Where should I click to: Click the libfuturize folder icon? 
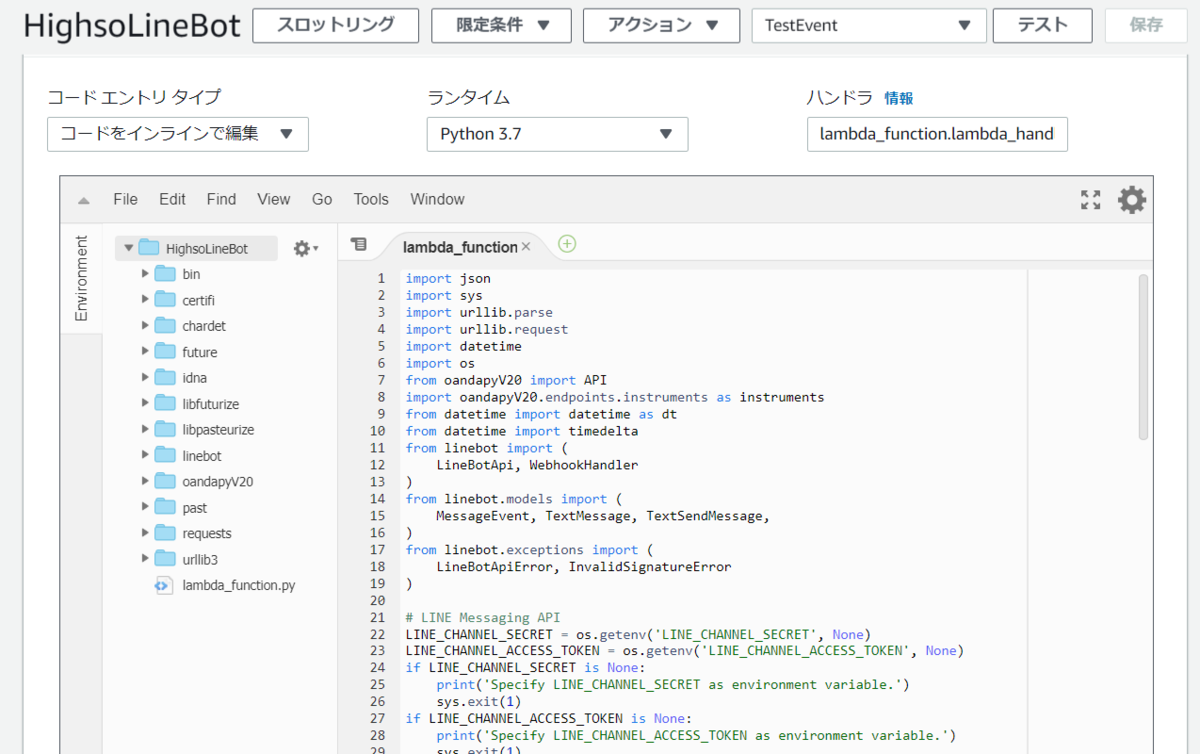(x=165, y=404)
